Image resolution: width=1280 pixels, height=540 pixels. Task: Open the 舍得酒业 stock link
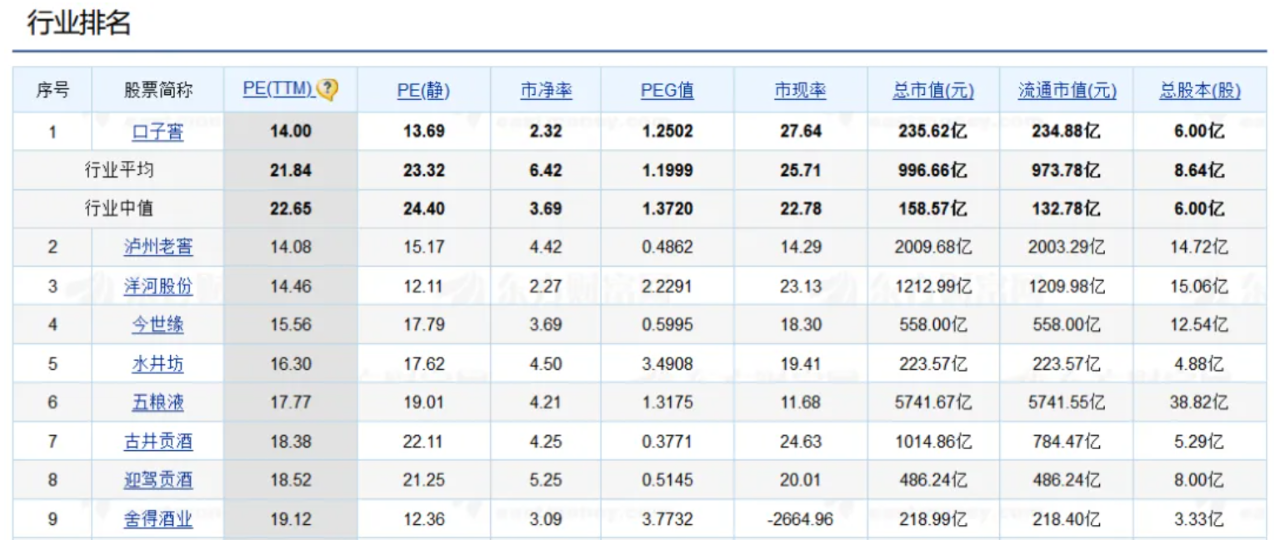click(x=158, y=519)
